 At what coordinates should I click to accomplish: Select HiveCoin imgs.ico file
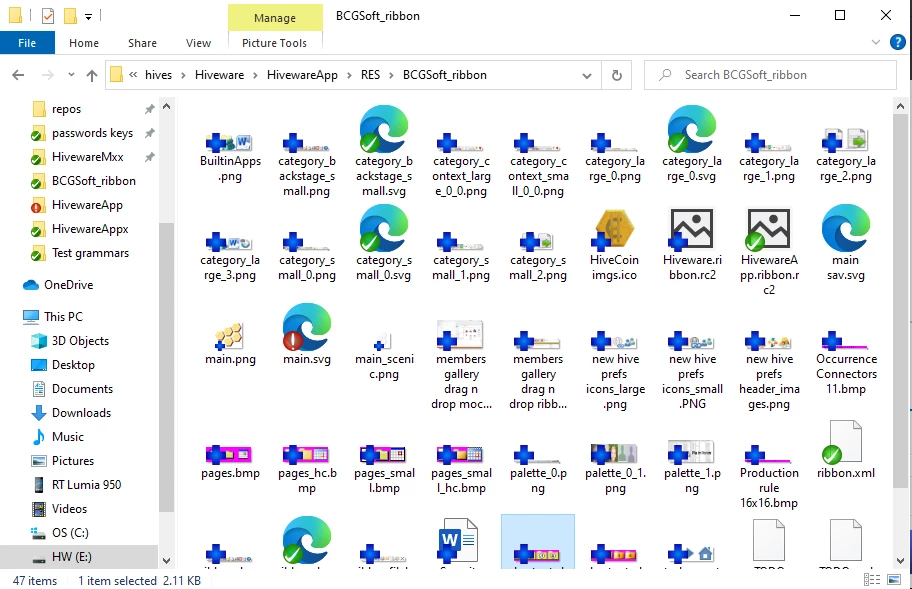(x=614, y=244)
